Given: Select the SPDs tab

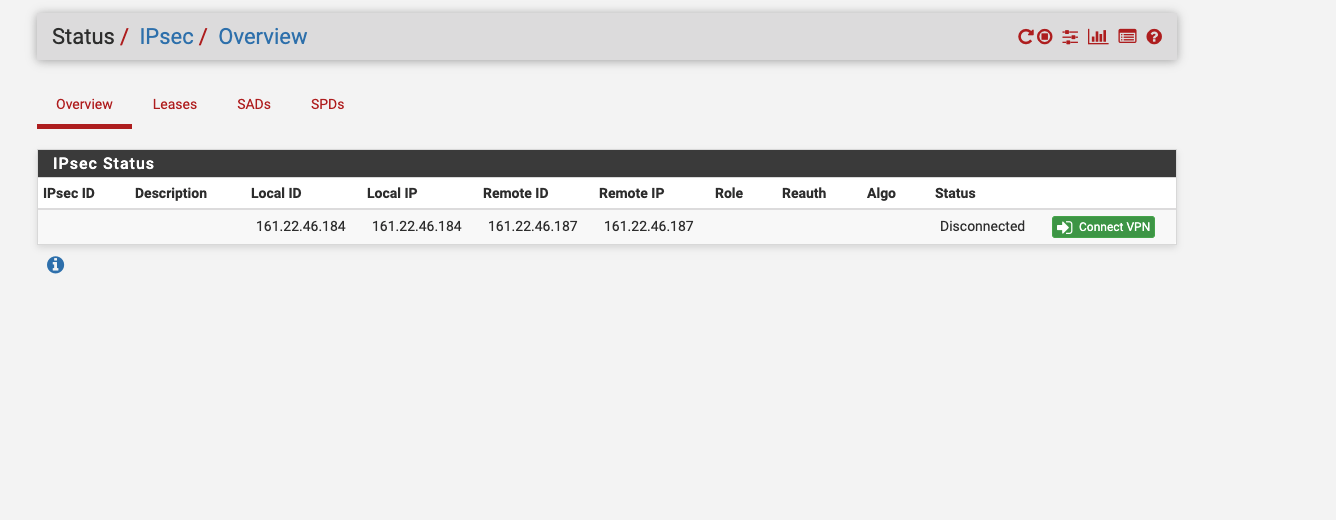Looking at the screenshot, I should tap(327, 104).
